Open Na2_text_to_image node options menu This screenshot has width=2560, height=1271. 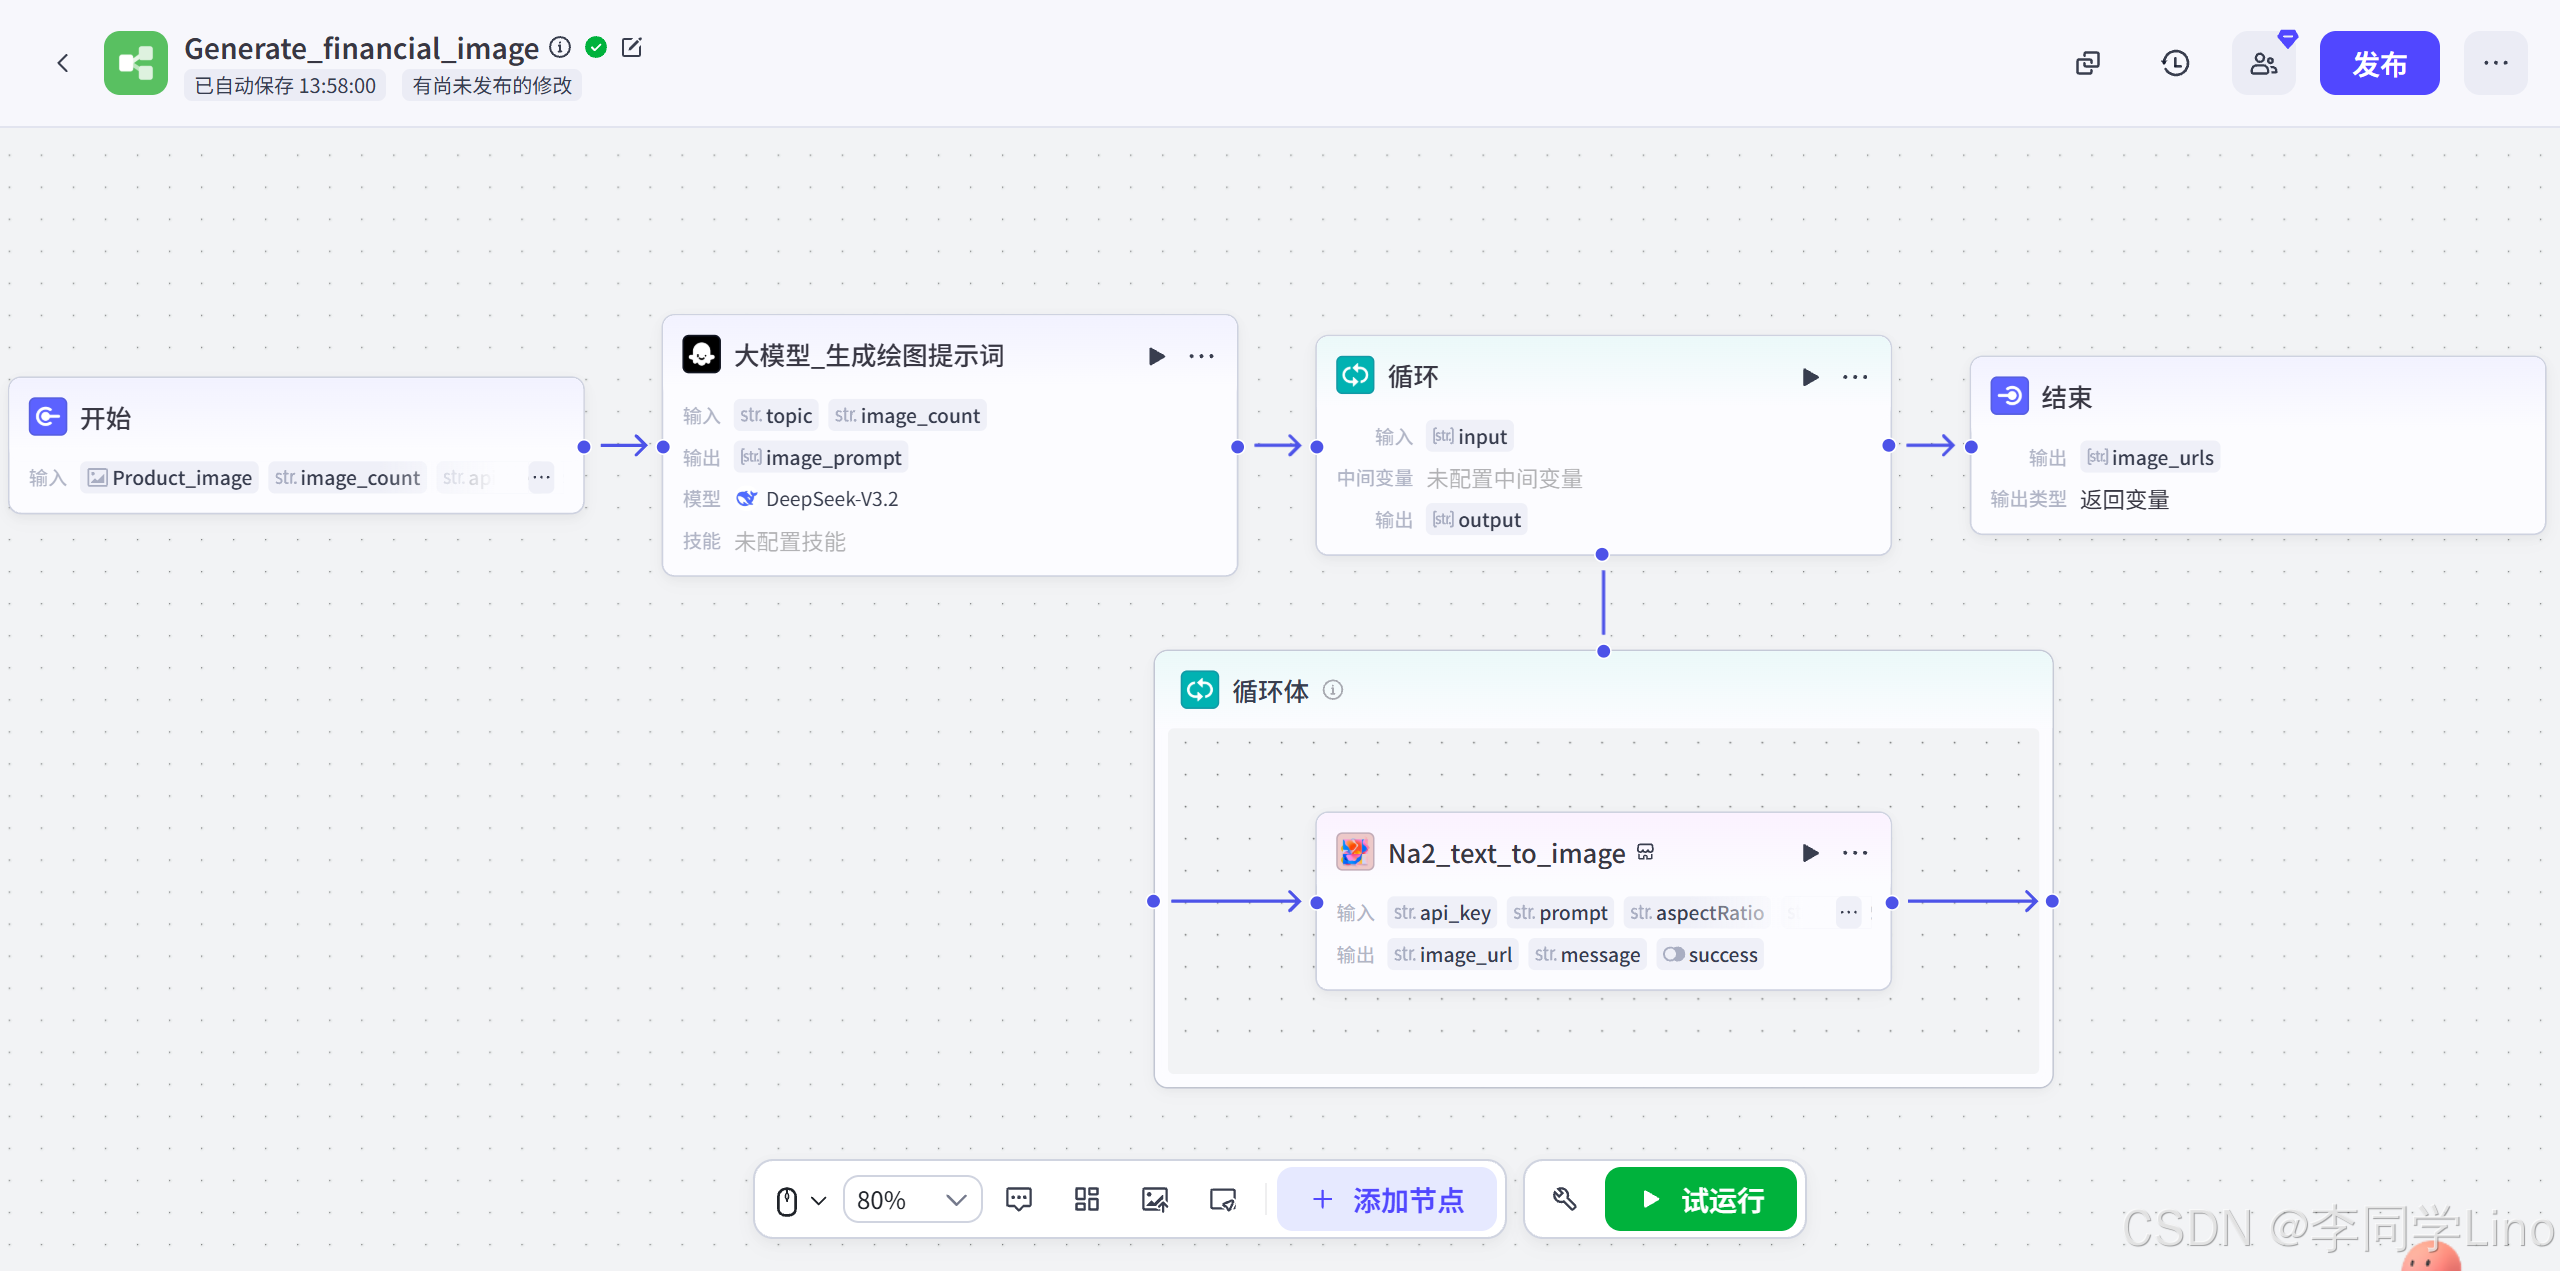(x=1855, y=853)
